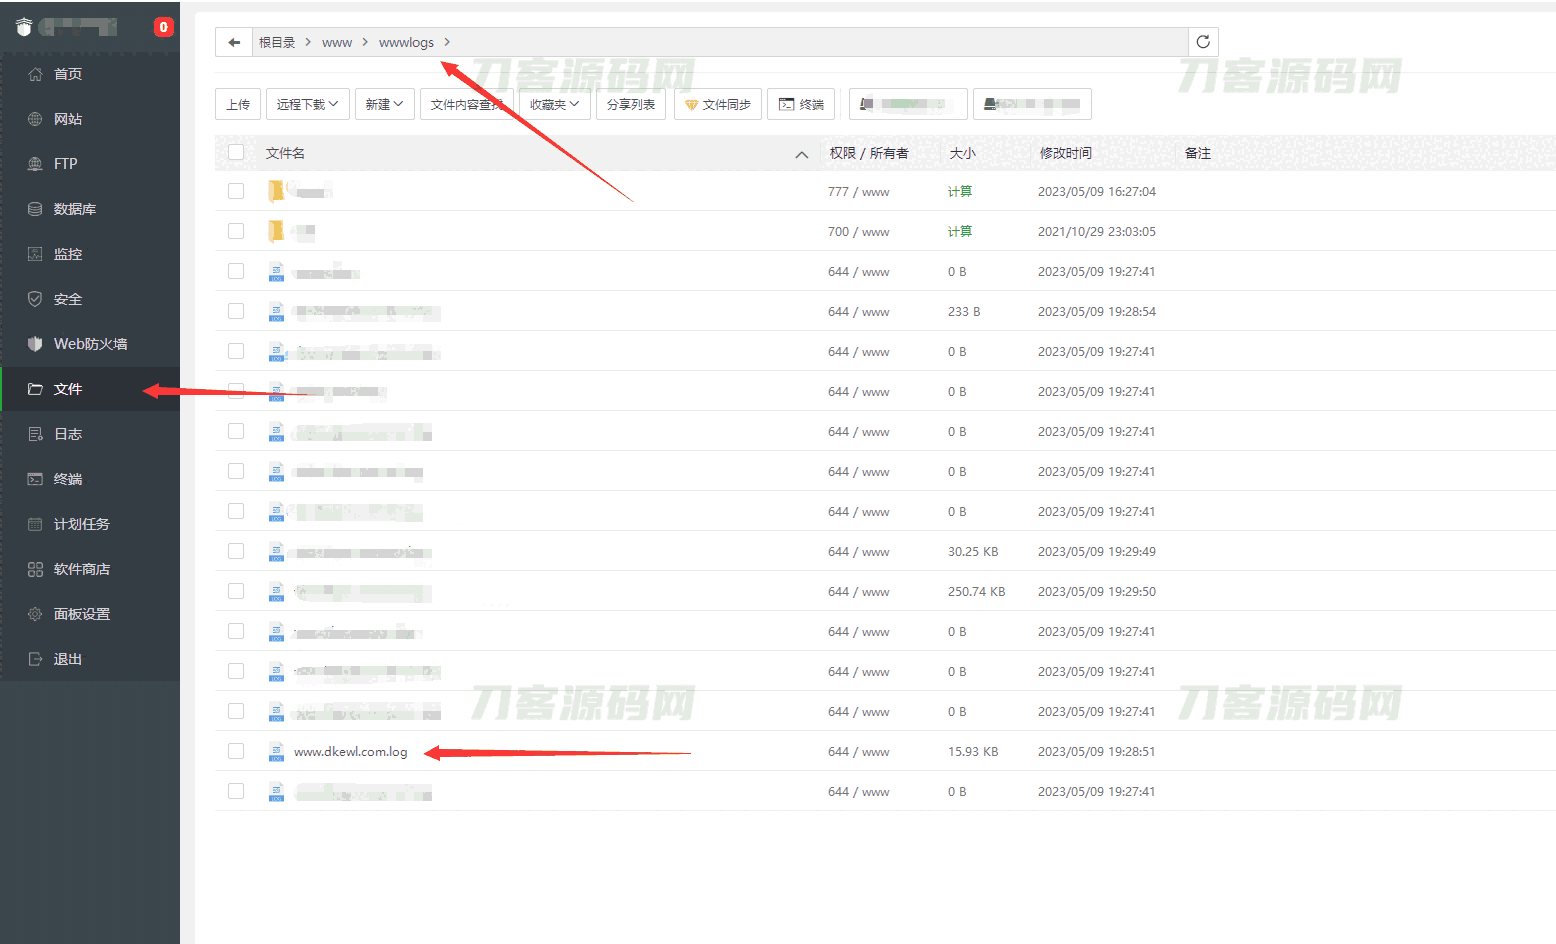Open the Web防火墙 shield icon
The image size is (1556, 944).
(35, 344)
